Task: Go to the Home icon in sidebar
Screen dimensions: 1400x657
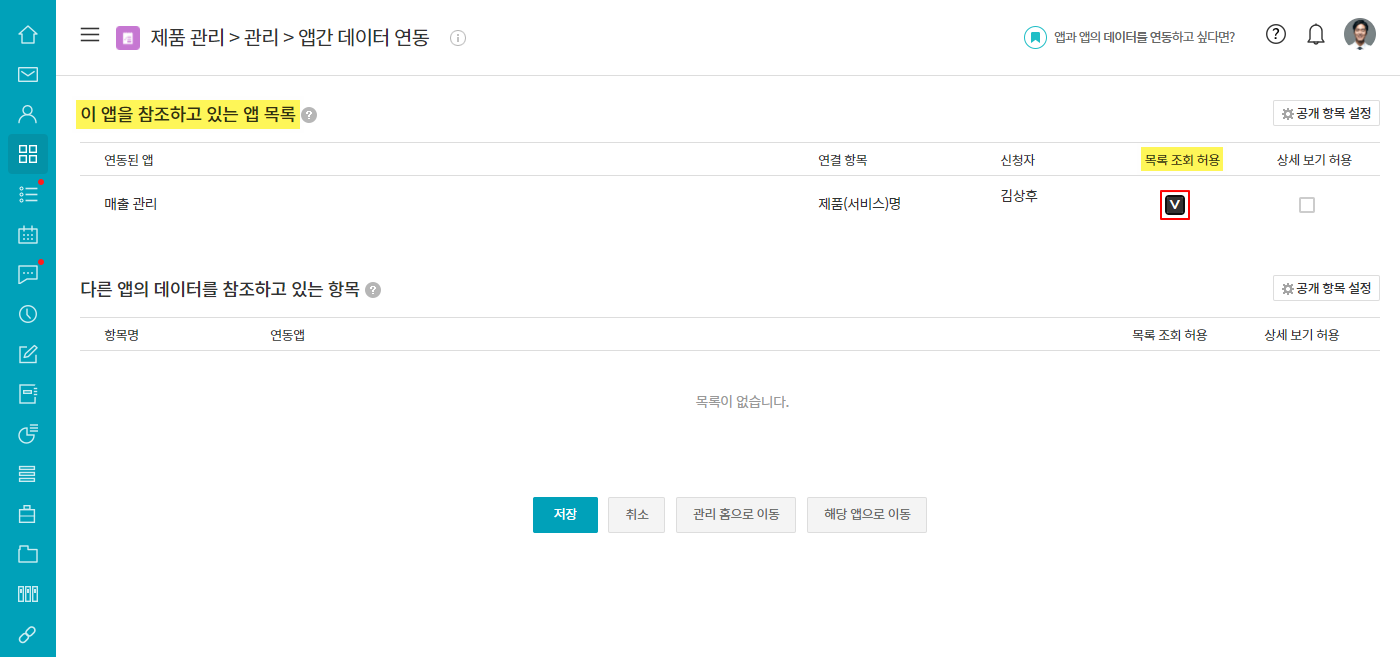Action: pyautogui.click(x=28, y=35)
